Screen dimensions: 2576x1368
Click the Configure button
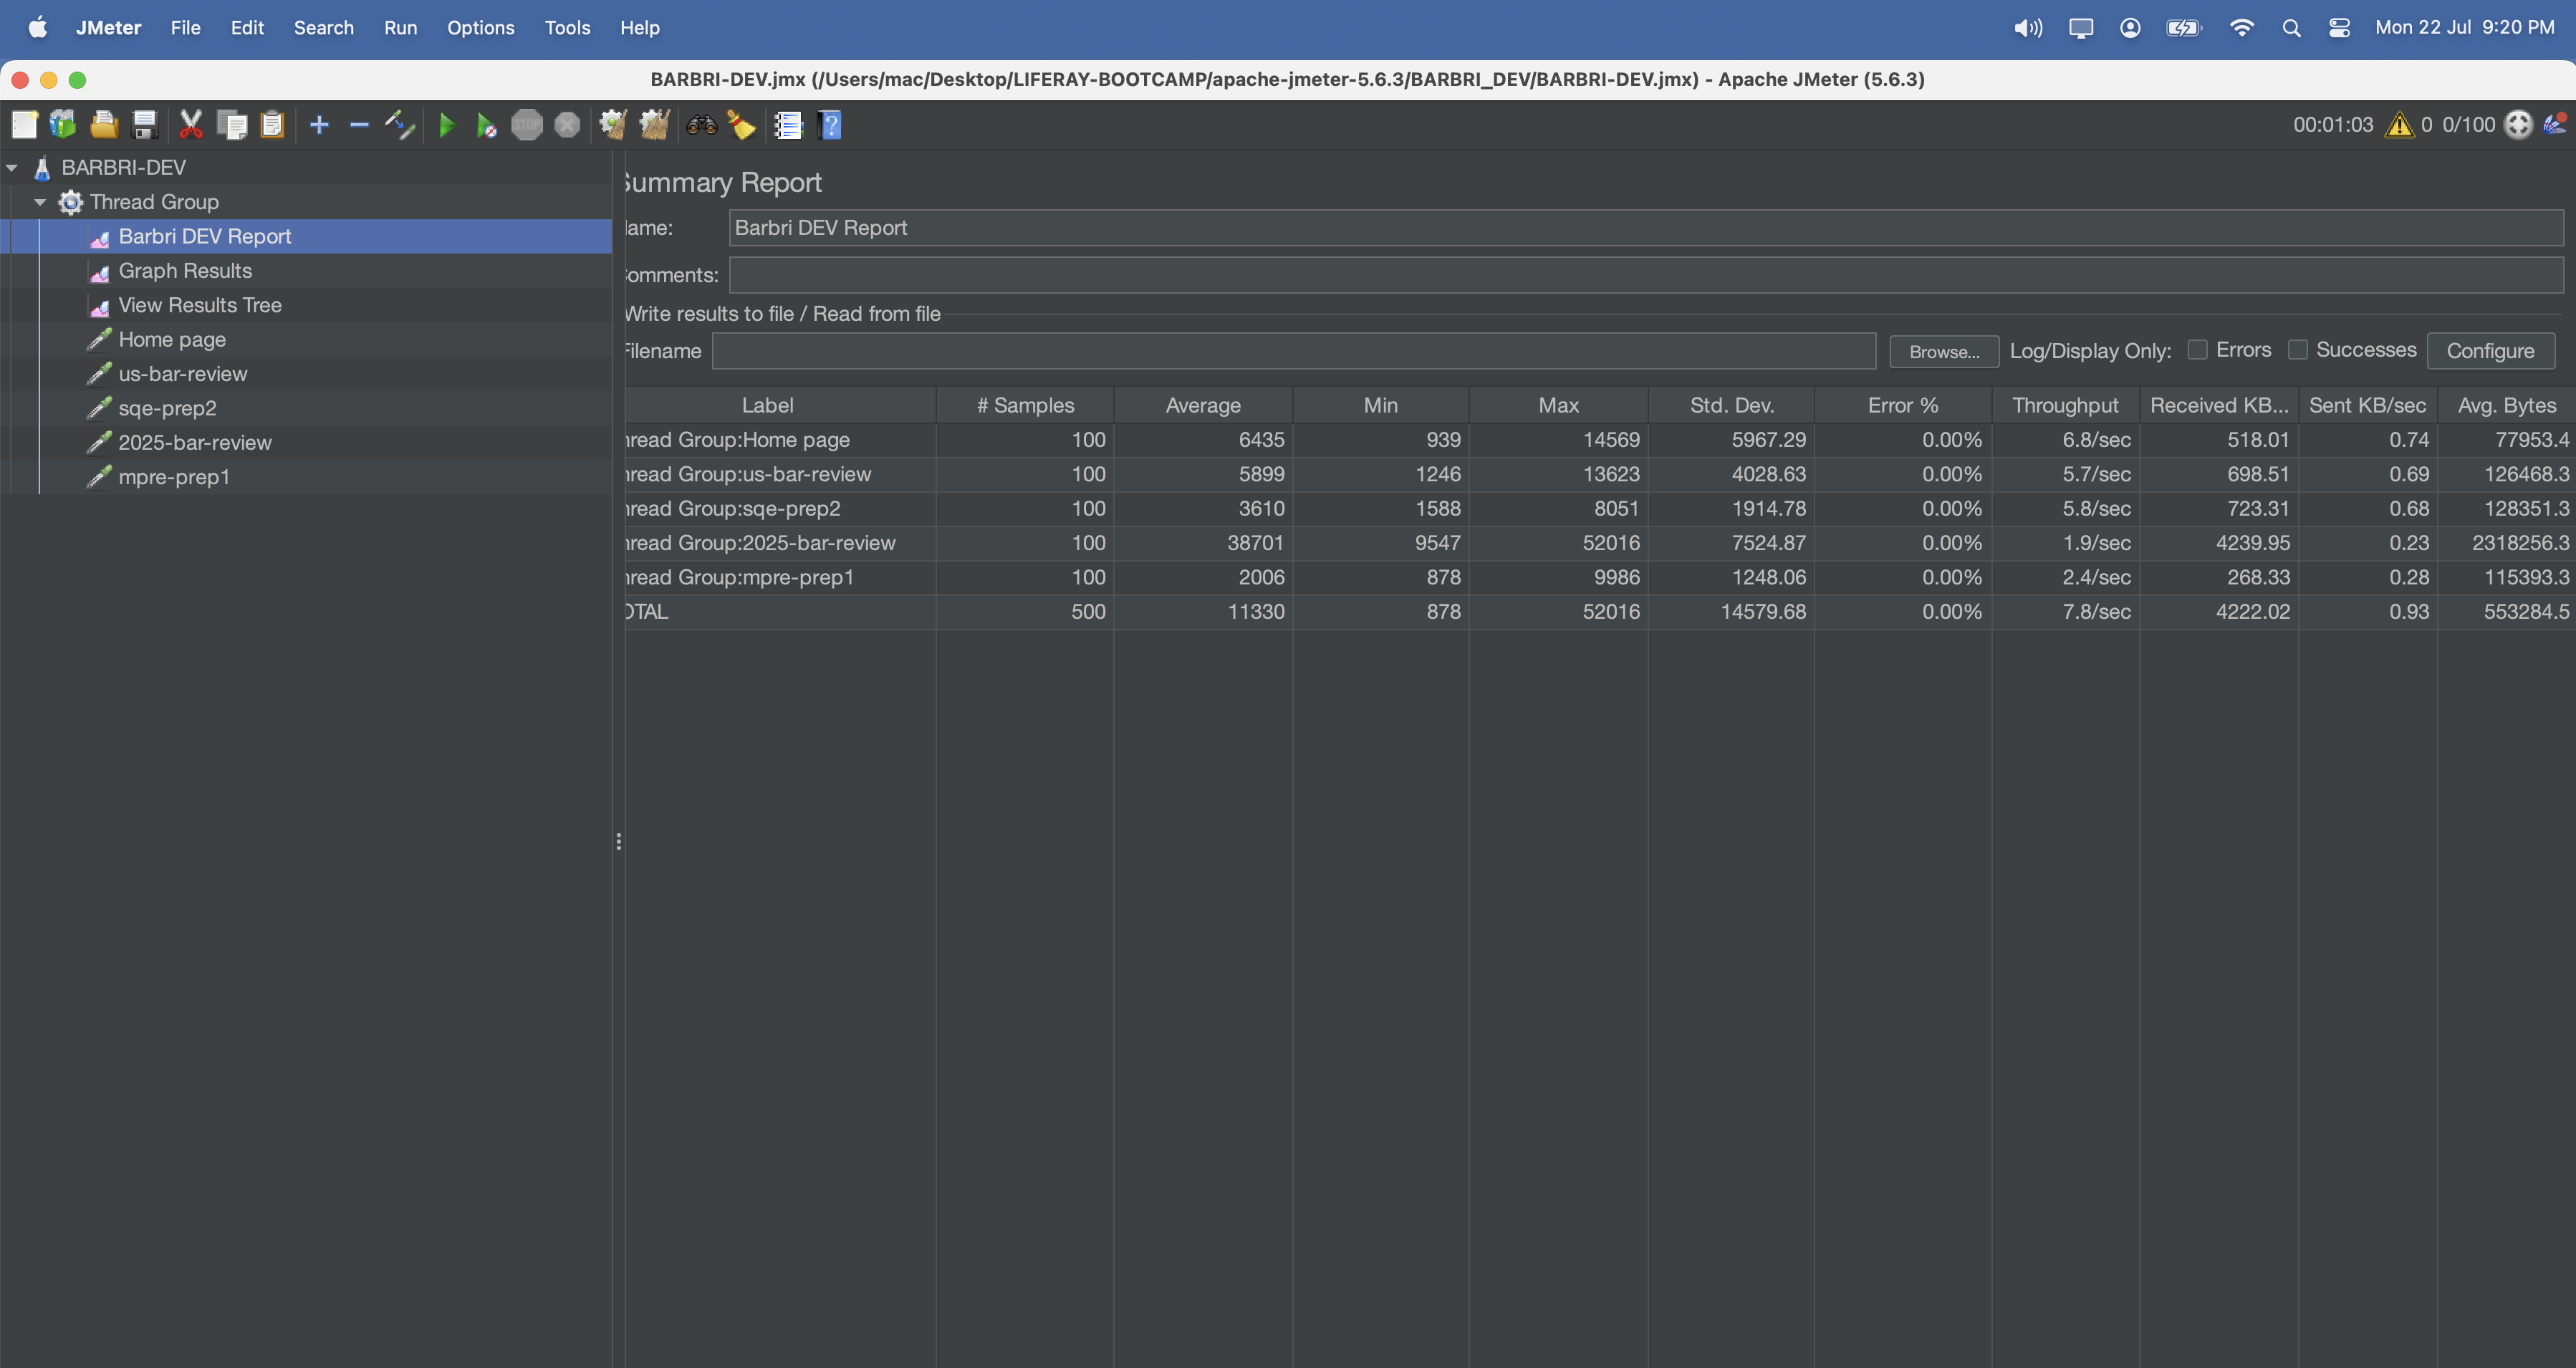(x=2489, y=351)
